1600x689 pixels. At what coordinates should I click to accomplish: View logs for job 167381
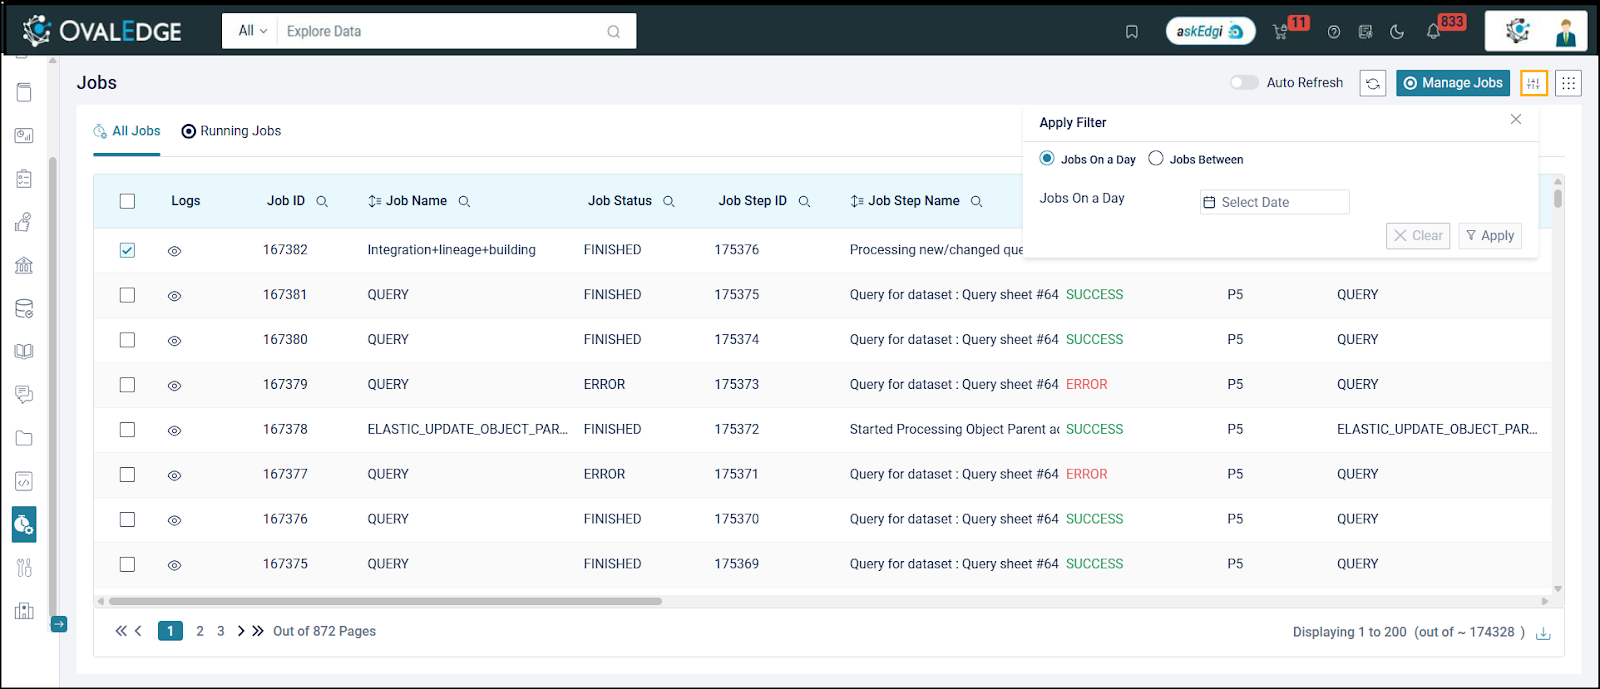coord(174,296)
